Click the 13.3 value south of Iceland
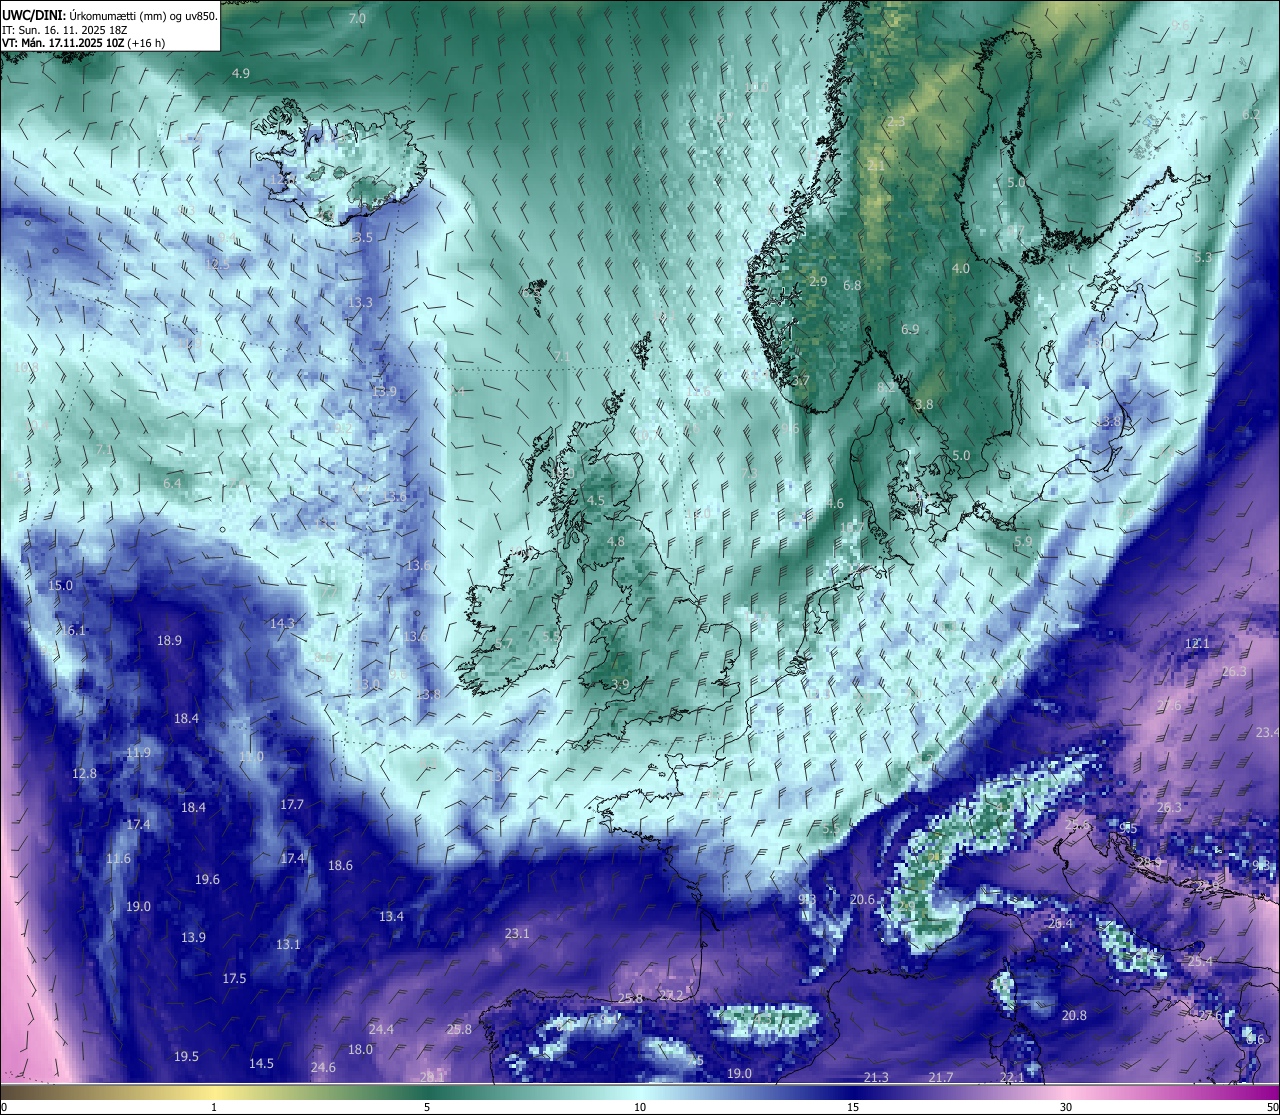Viewport: 1280px width, 1115px height. pos(360,302)
